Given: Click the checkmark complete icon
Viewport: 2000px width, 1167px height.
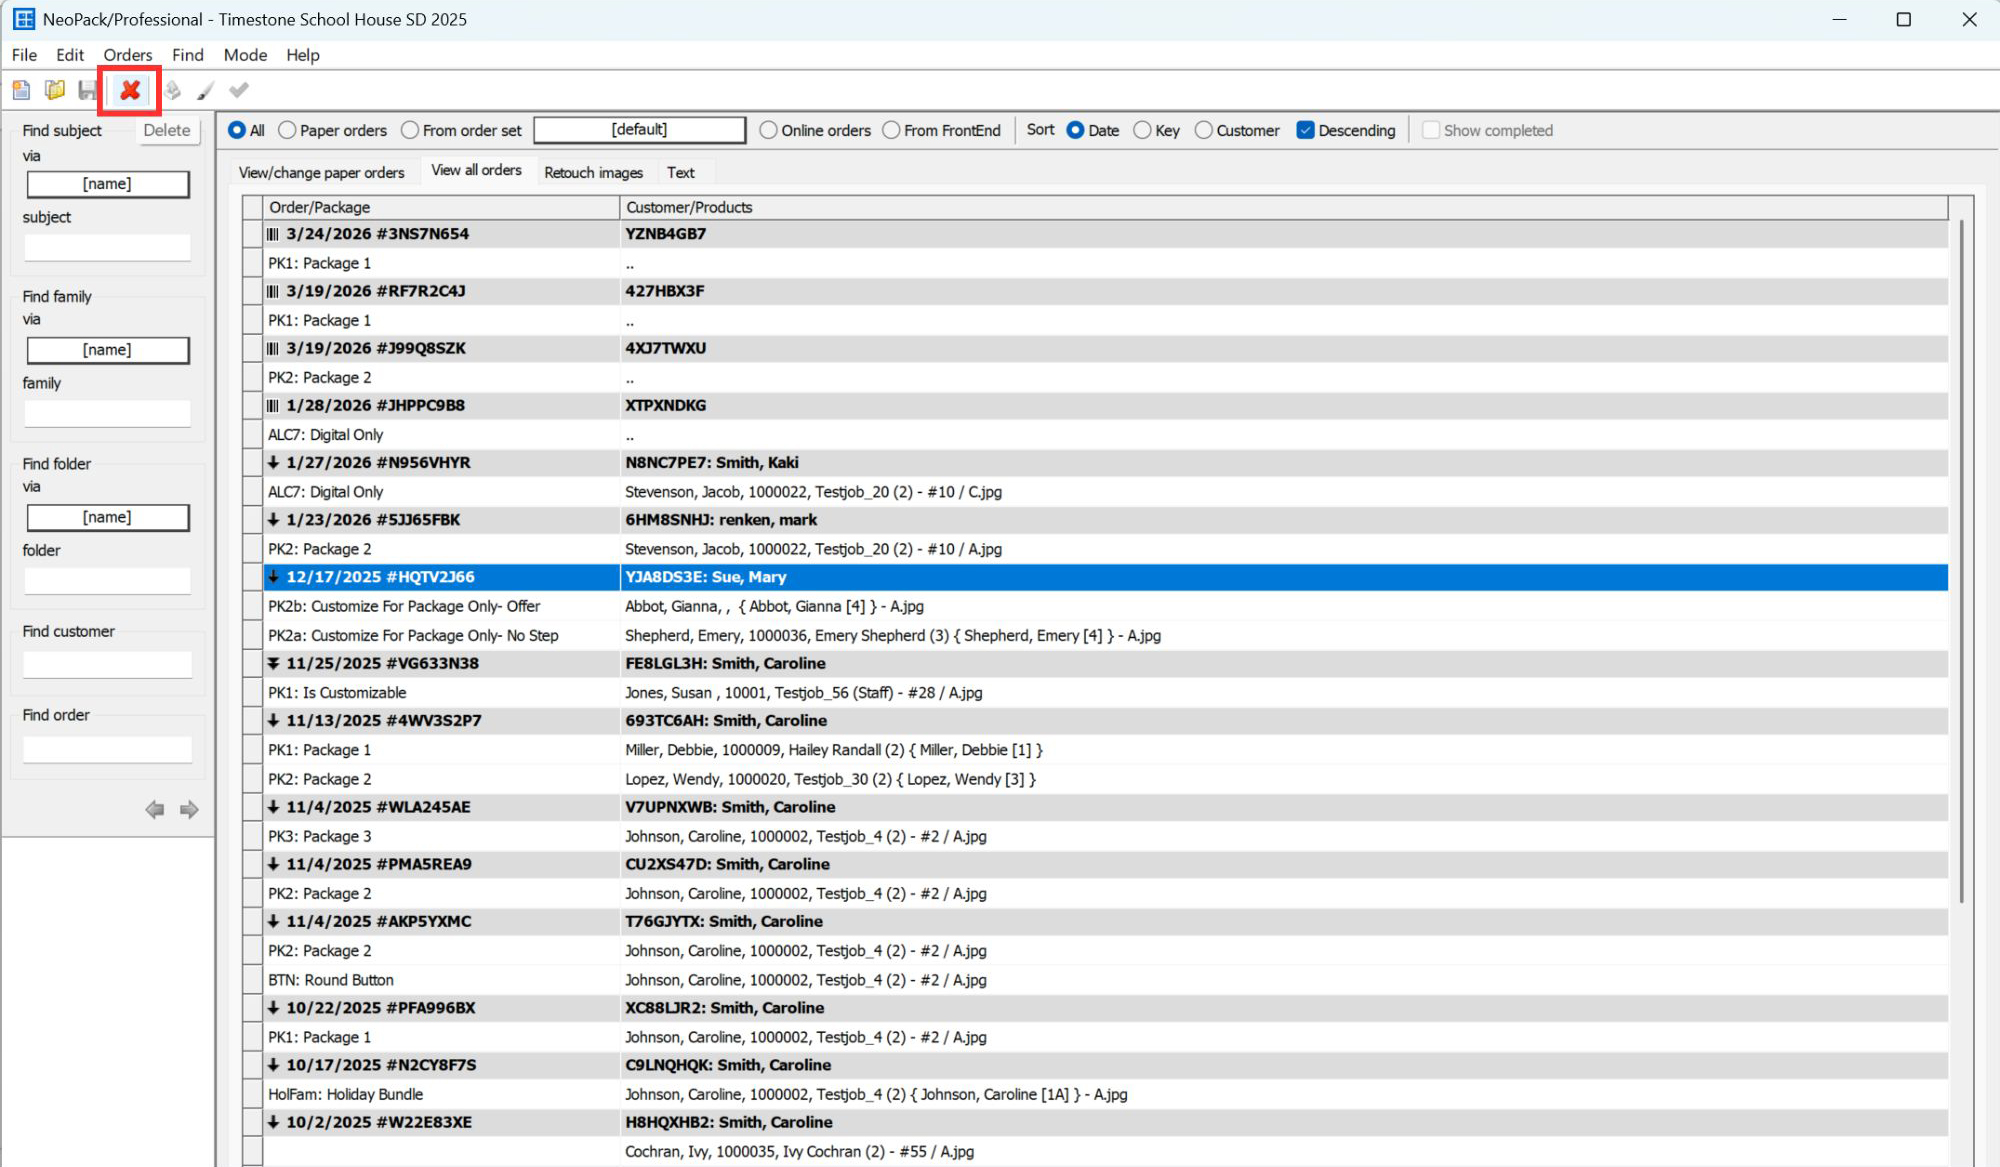Looking at the screenshot, I should pyautogui.click(x=238, y=90).
